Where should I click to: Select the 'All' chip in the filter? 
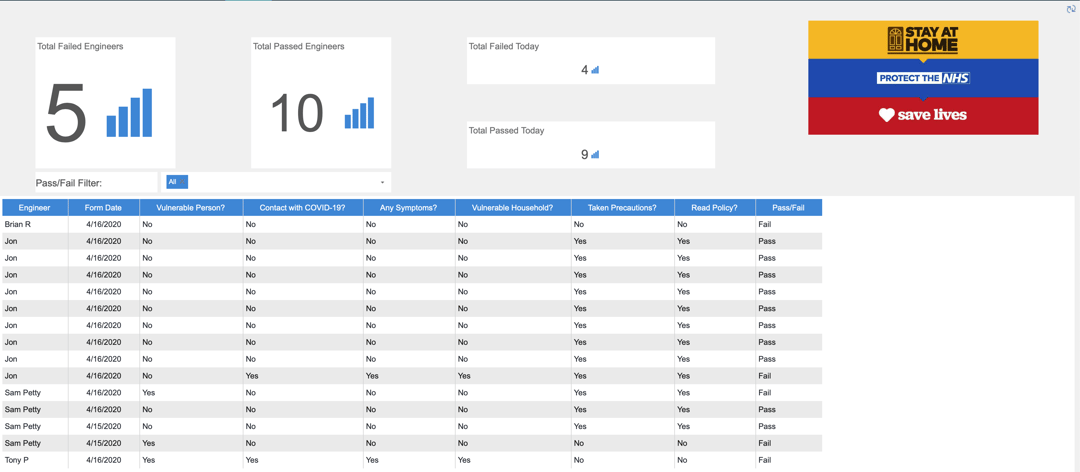pyautogui.click(x=177, y=182)
